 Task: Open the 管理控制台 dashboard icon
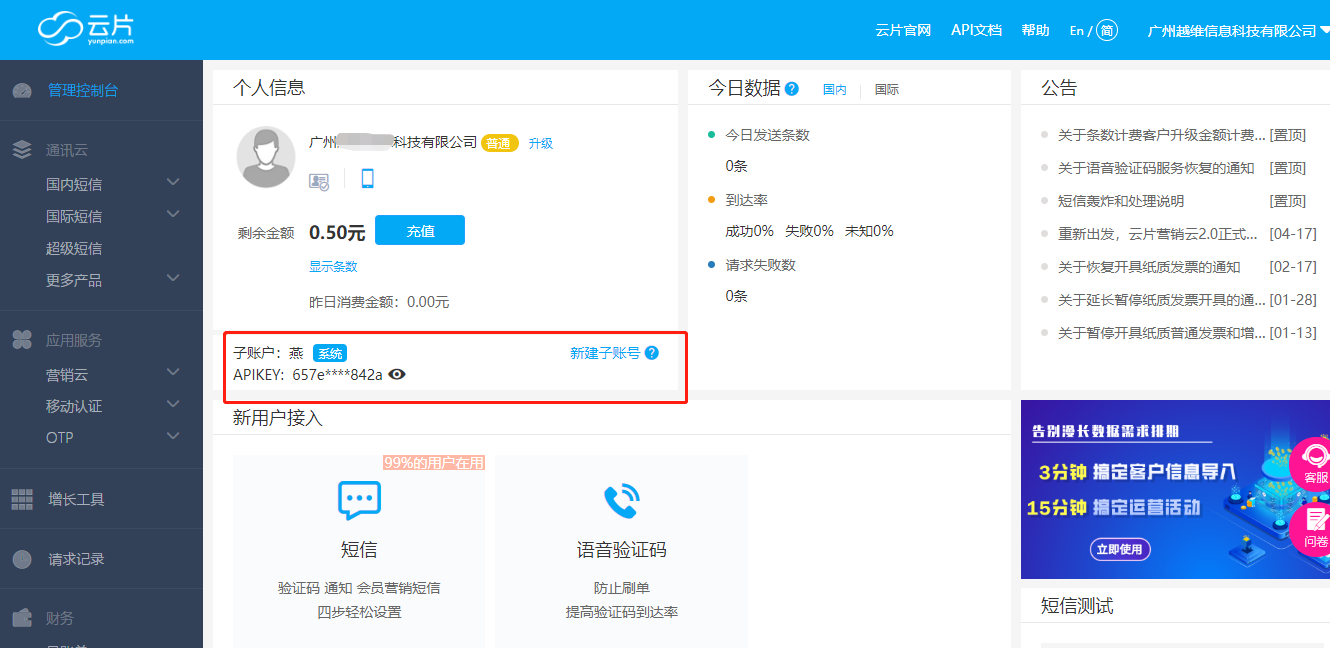(x=22, y=91)
